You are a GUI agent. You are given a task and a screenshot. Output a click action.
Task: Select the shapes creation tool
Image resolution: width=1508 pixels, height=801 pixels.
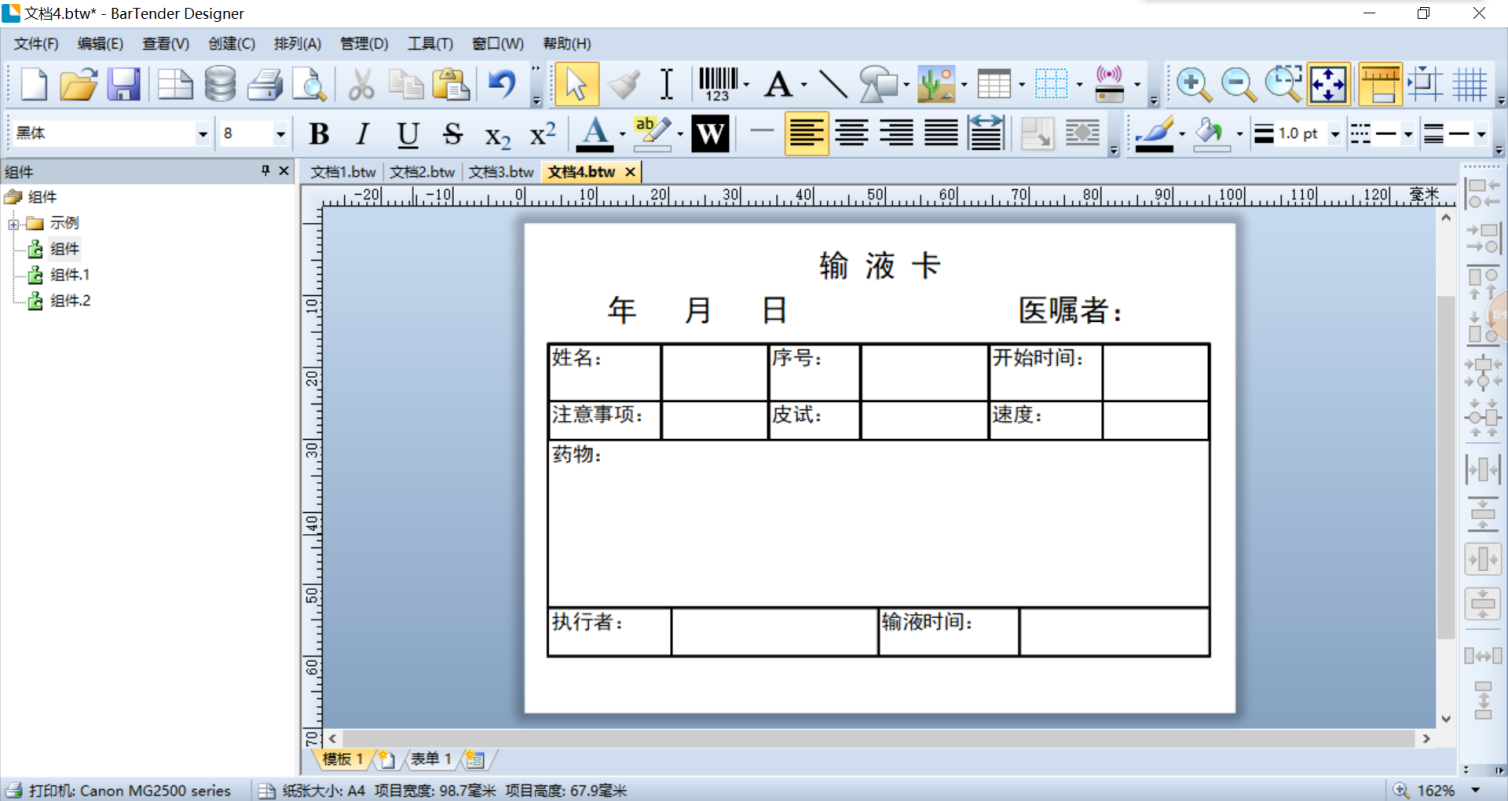879,84
